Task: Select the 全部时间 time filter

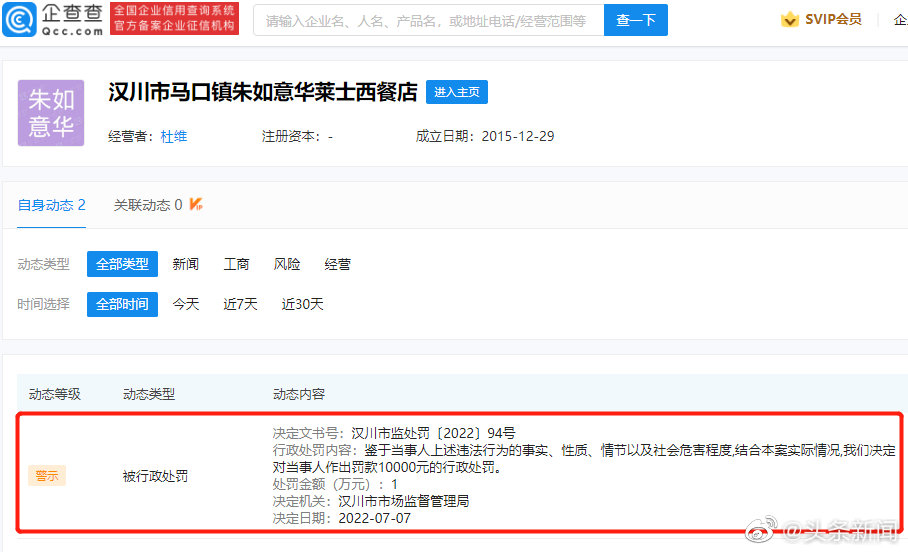Action: click(x=122, y=304)
